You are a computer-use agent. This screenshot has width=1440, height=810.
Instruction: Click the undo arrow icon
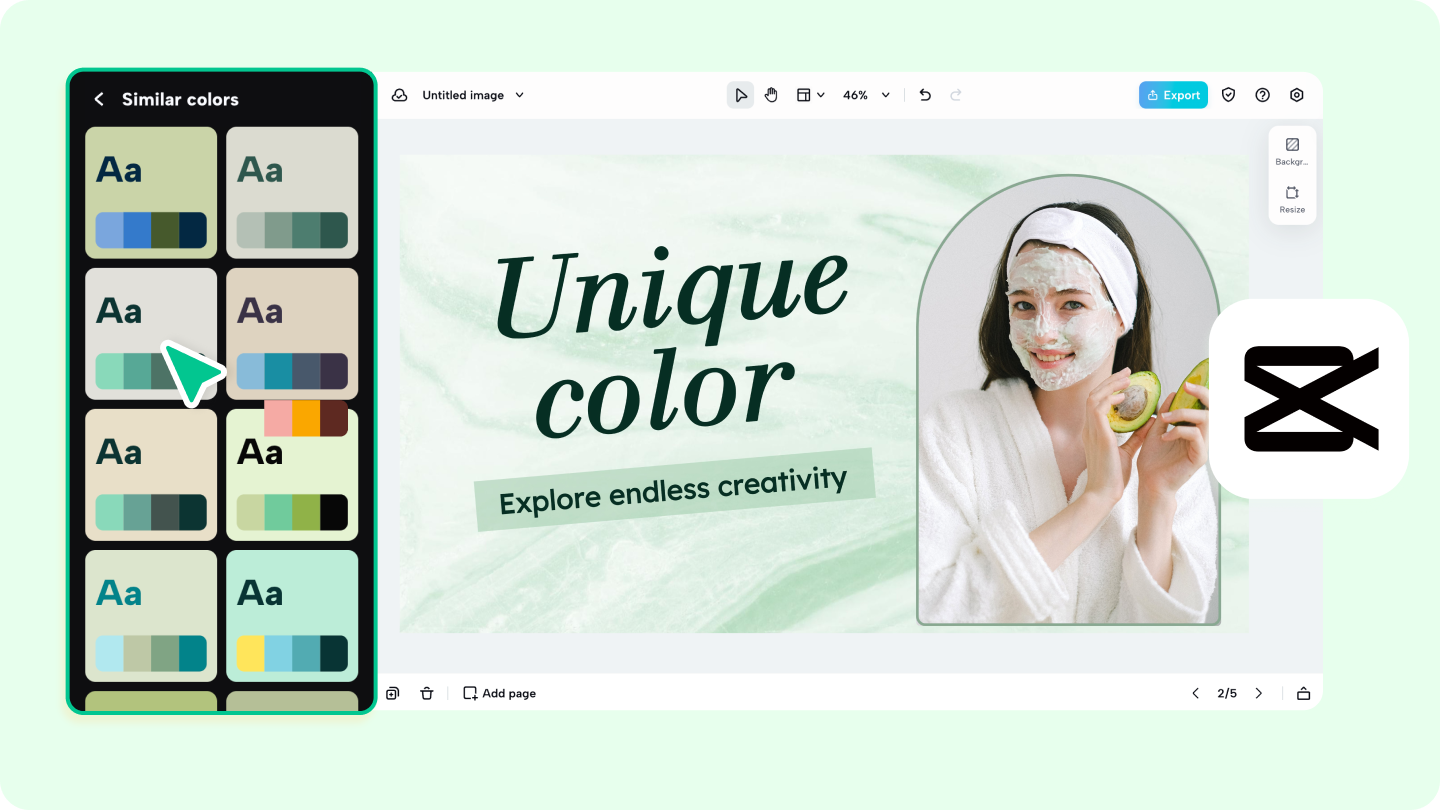coord(924,94)
